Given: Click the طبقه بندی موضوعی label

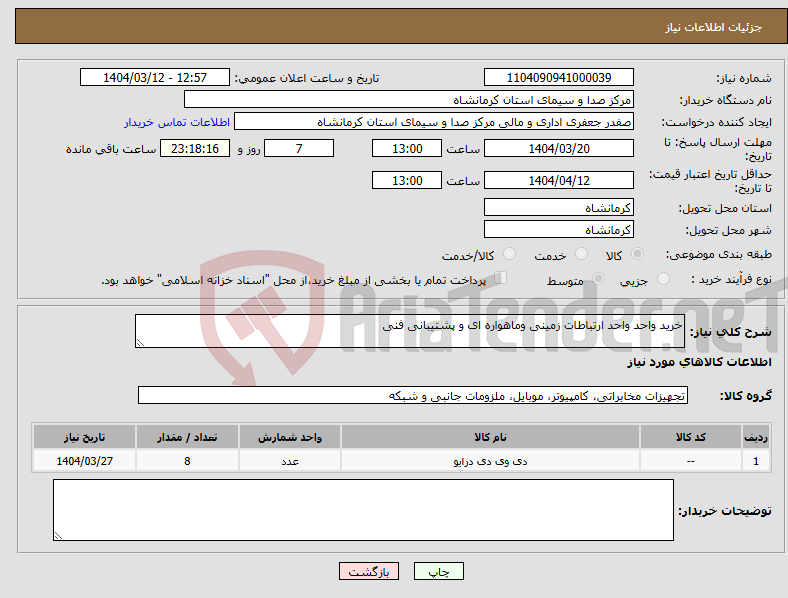Looking at the screenshot, I should click(719, 254).
